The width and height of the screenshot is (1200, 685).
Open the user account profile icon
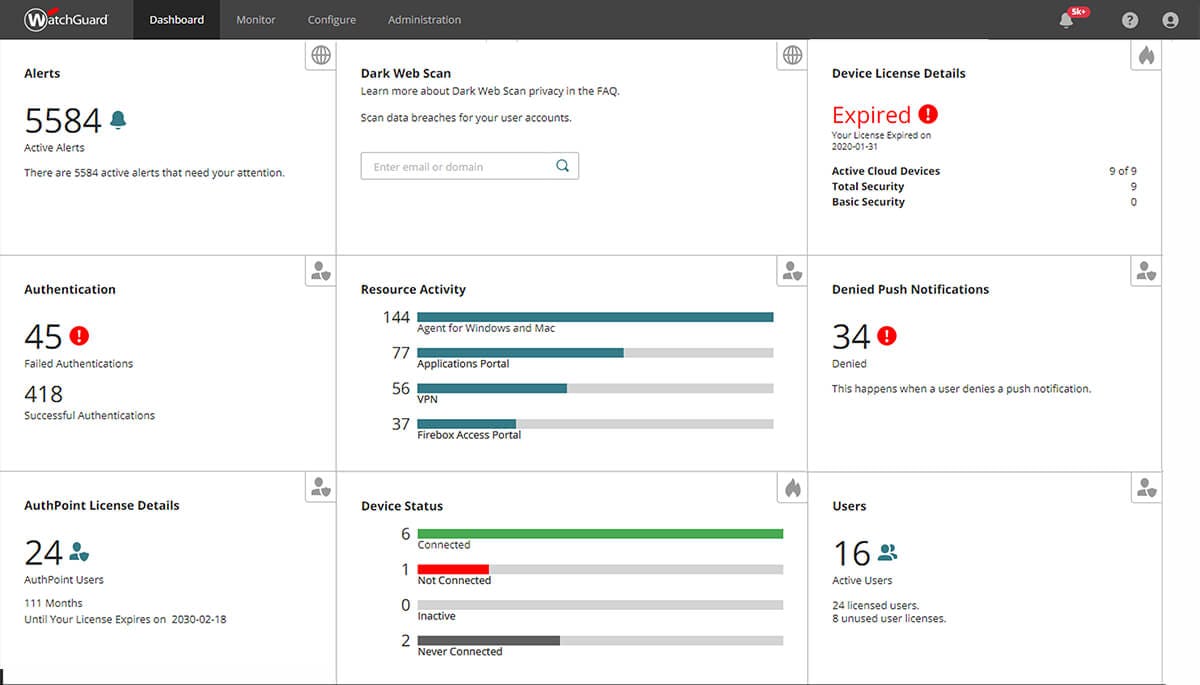[1170, 20]
